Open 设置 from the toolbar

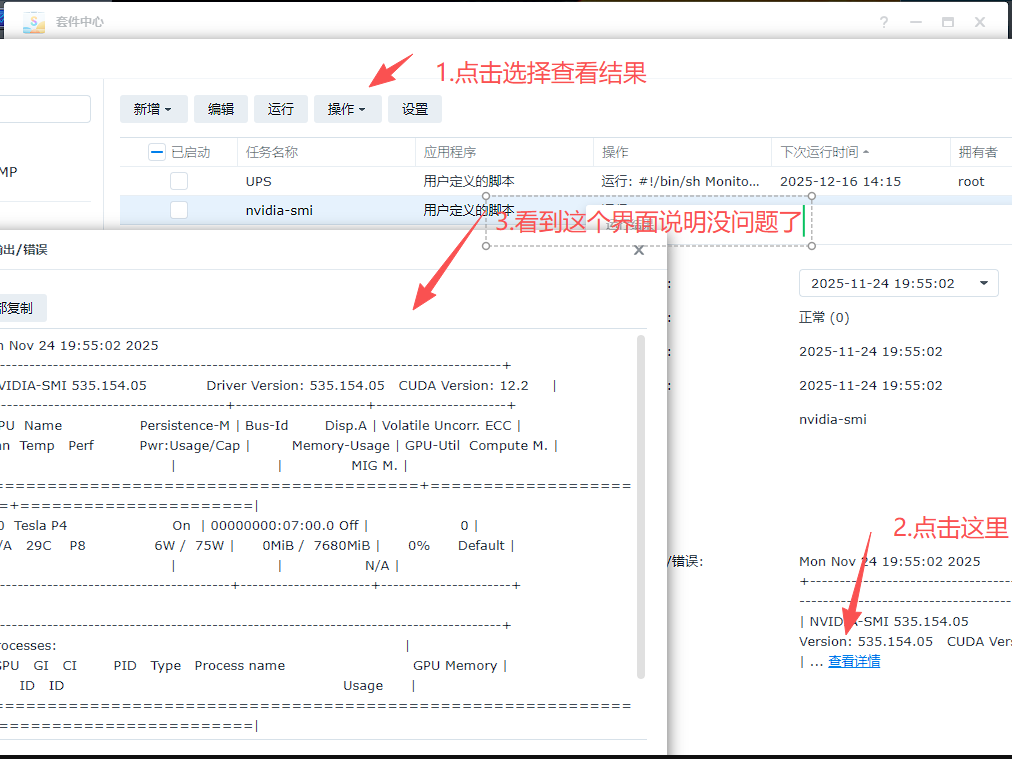415,109
